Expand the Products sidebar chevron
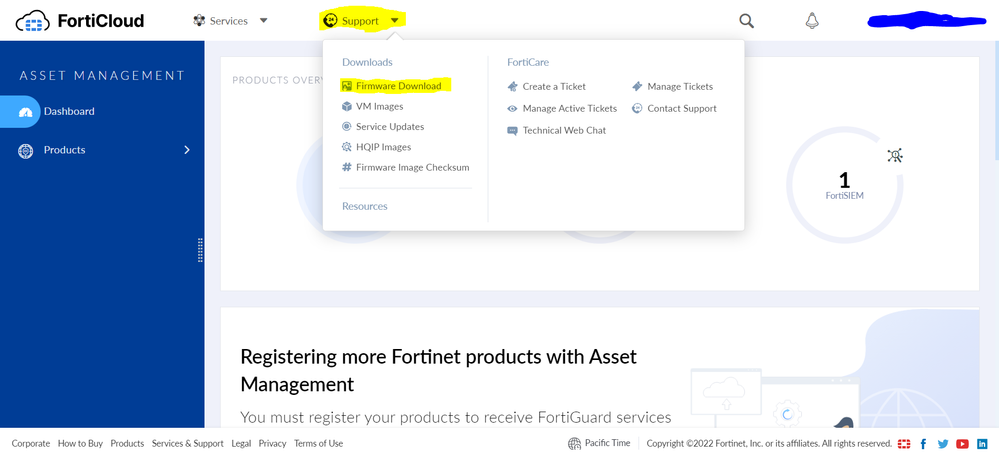This screenshot has width=999, height=456. pyautogui.click(x=187, y=150)
